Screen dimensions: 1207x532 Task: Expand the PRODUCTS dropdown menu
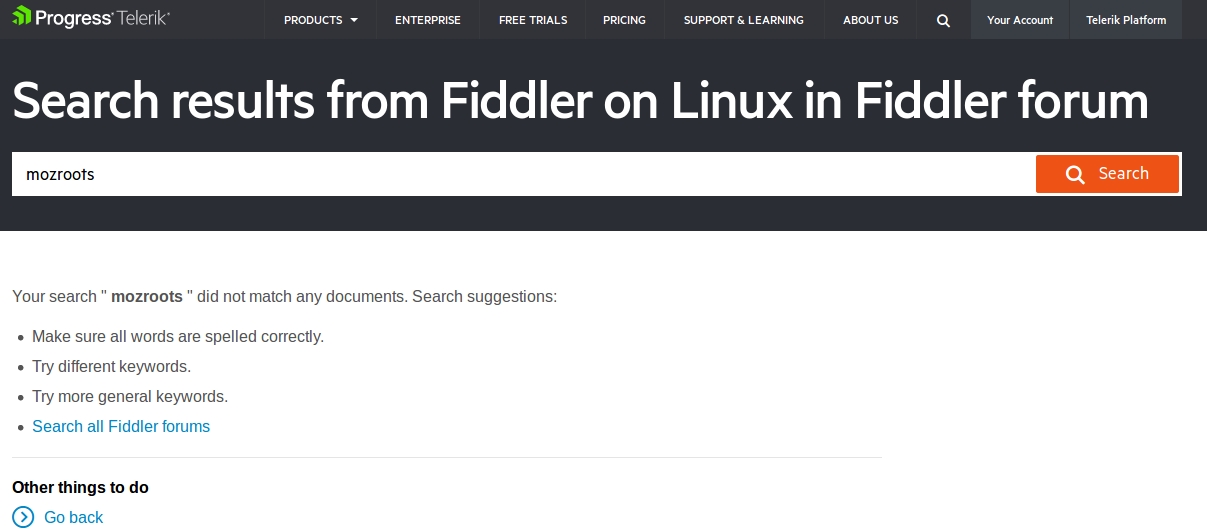pyautogui.click(x=320, y=20)
